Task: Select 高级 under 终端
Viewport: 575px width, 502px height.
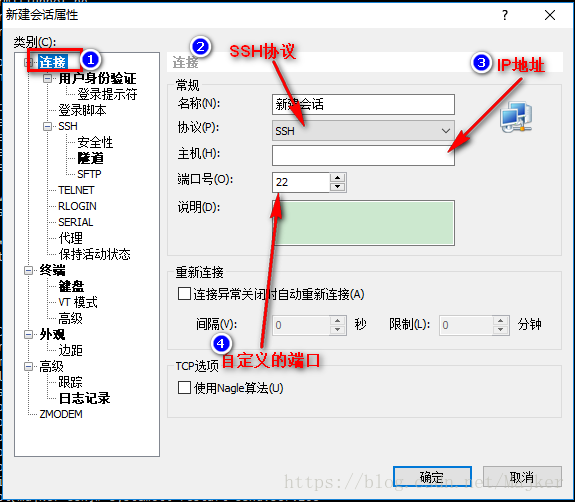Action: pos(70,318)
